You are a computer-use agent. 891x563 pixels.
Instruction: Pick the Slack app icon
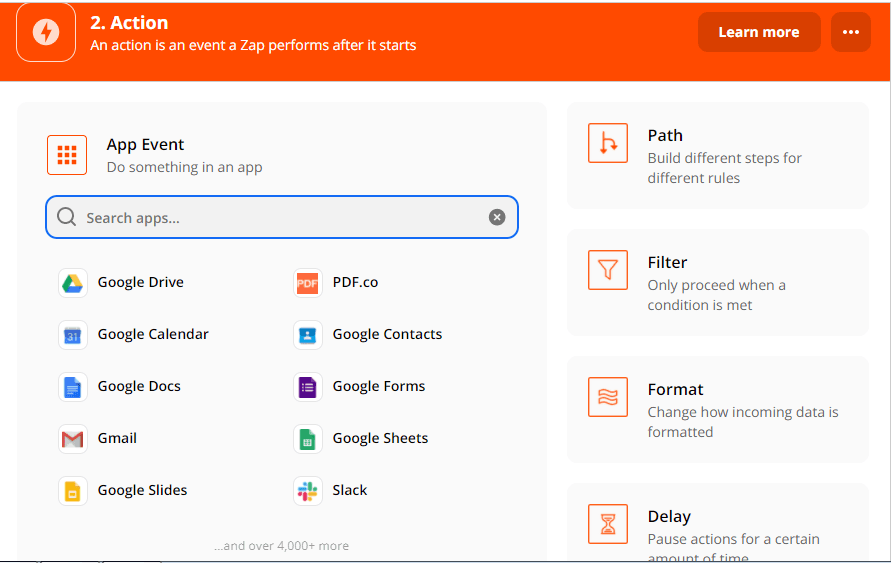pos(308,491)
